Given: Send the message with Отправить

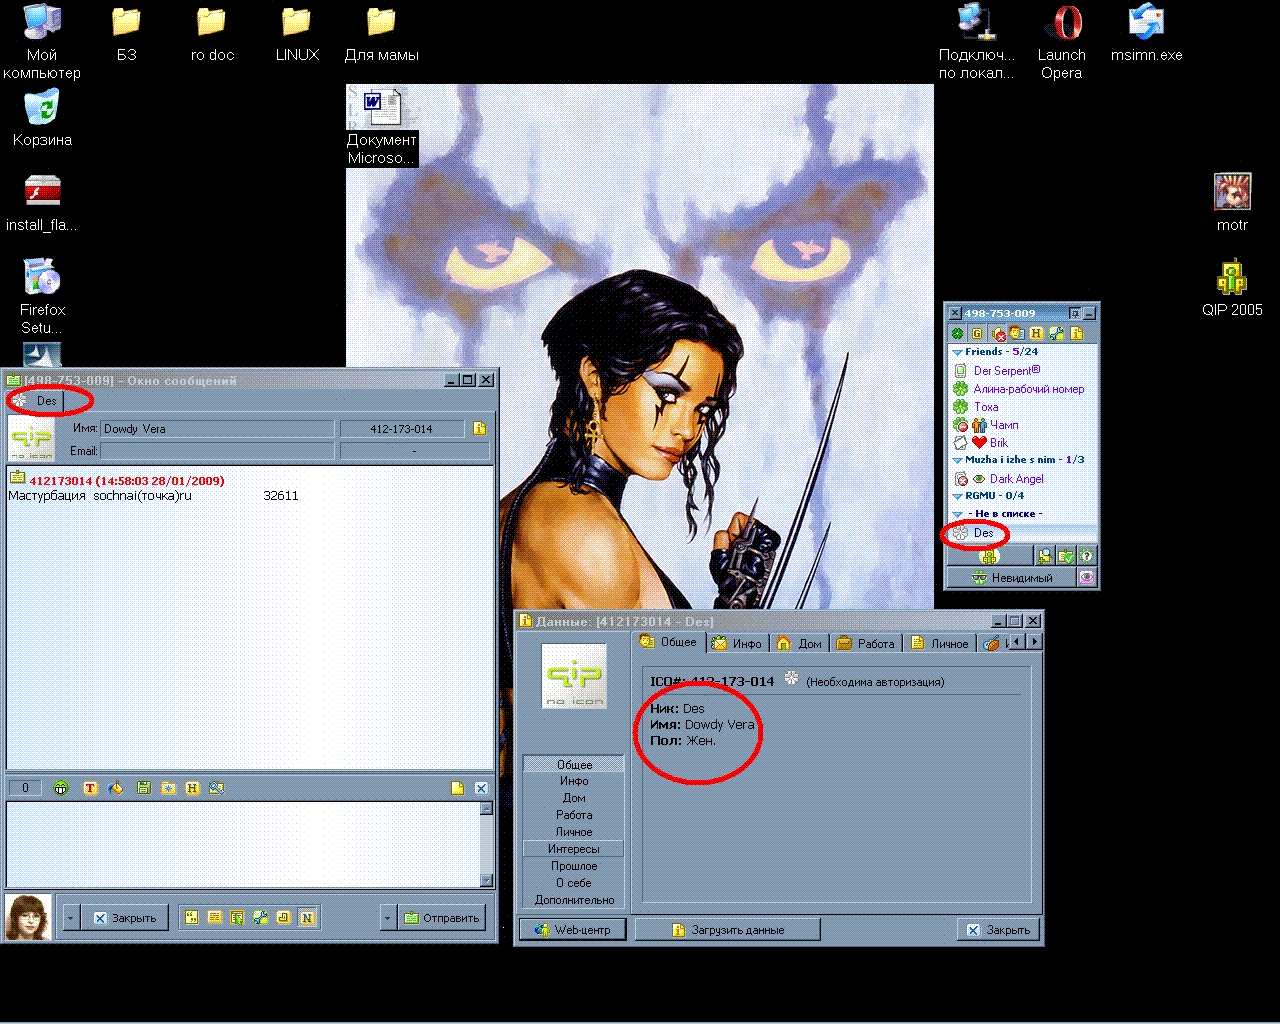Looking at the screenshot, I should click(442, 918).
